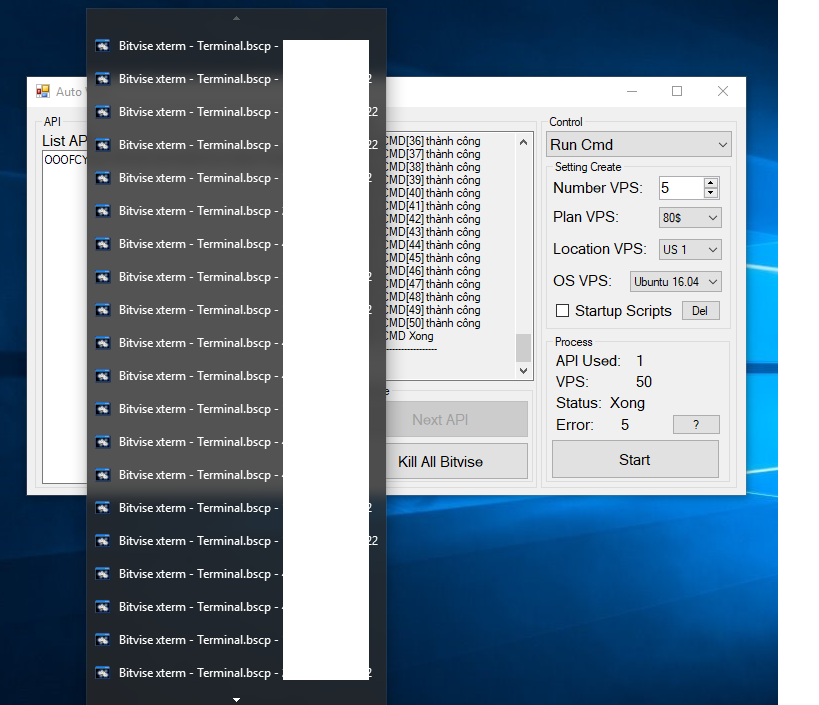This screenshot has width=819, height=705.
Task: Click the Bitvise icon of the topmost list entry
Action: pos(102,46)
